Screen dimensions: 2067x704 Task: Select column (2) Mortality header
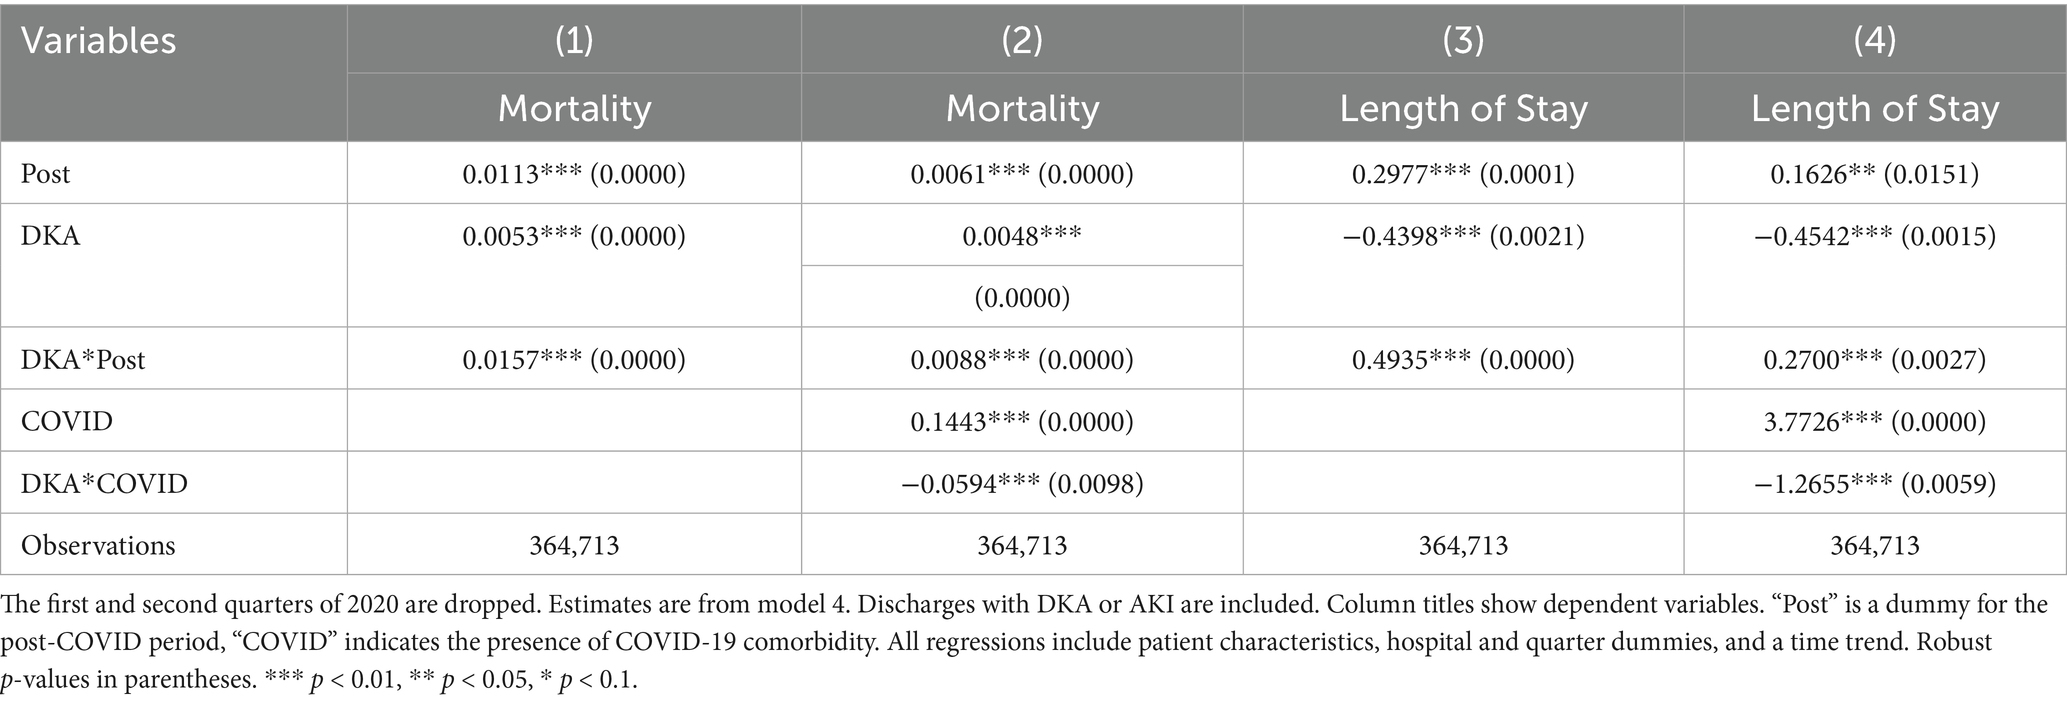[x=1022, y=107]
